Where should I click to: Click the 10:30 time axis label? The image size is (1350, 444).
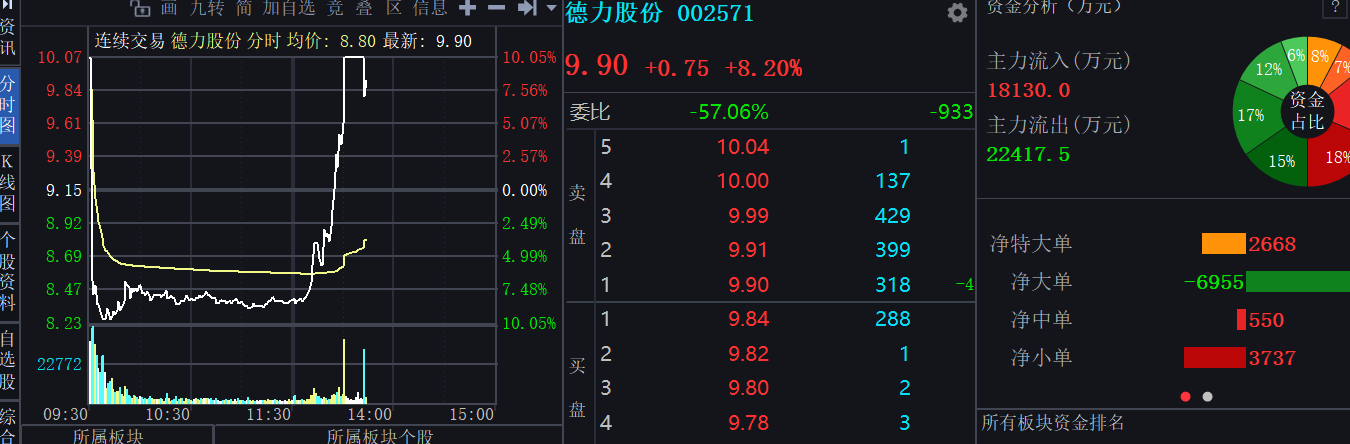click(x=168, y=414)
